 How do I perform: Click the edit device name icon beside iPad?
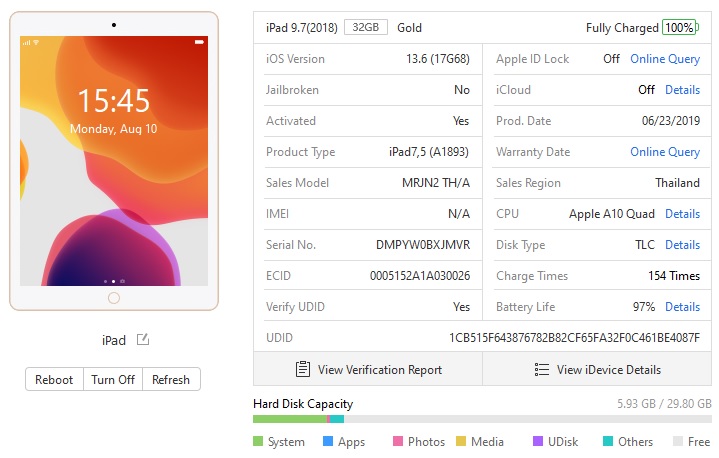(143, 340)
